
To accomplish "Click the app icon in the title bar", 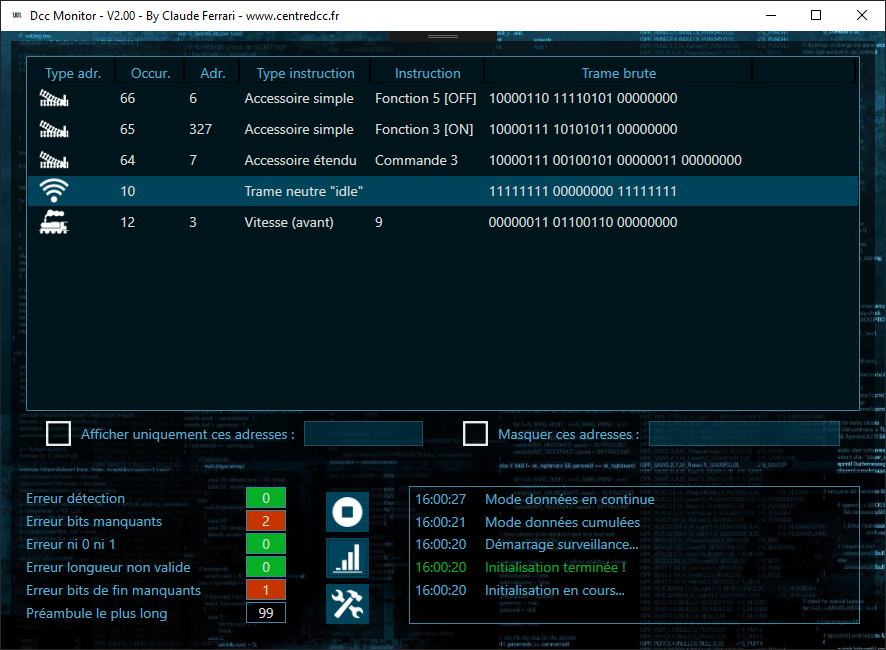I will [x=17, y=15].
